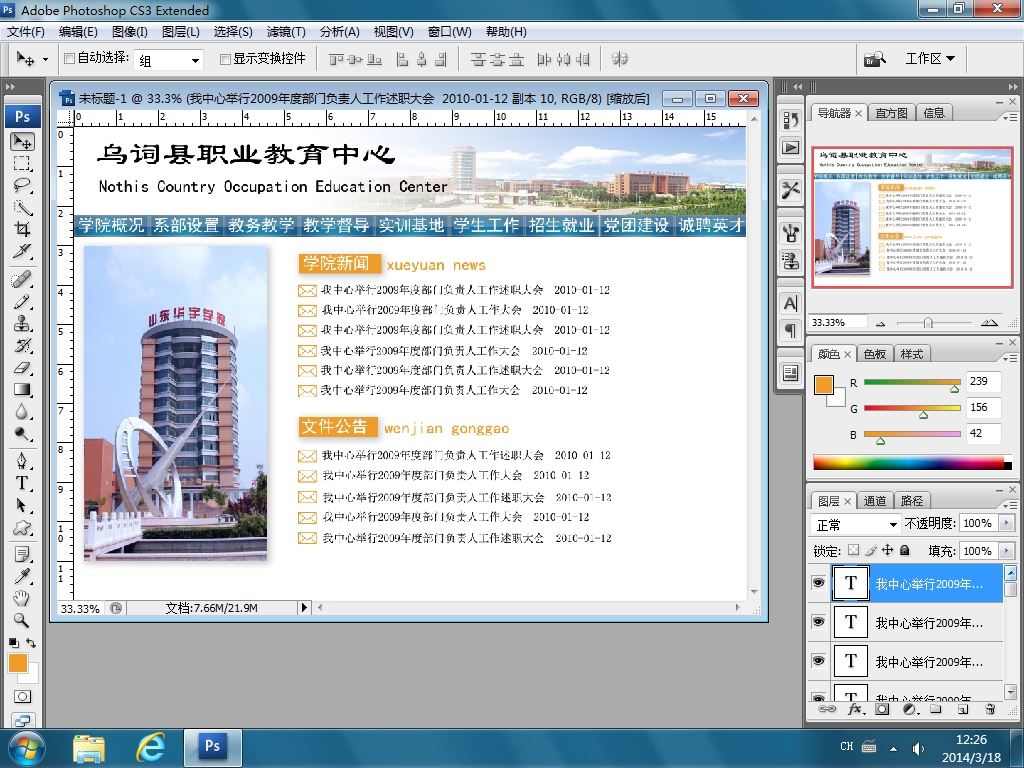Toggle Quick Mask mode icon
The width and height of the screenshot is (1024, 768).
pyautogui.click(x=22, y=697)
